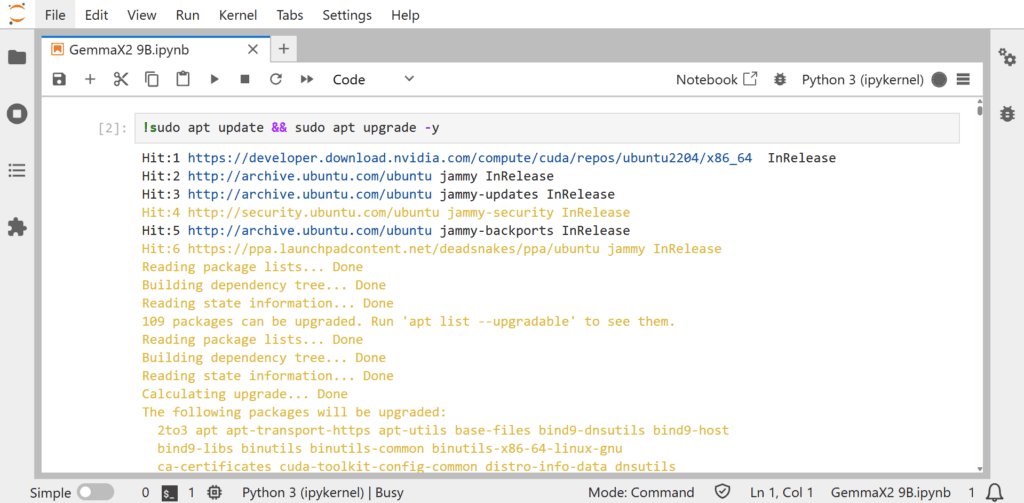1024x503 pixels.
Task: Run the selected cell with play icon
Action: pos(214,79)
